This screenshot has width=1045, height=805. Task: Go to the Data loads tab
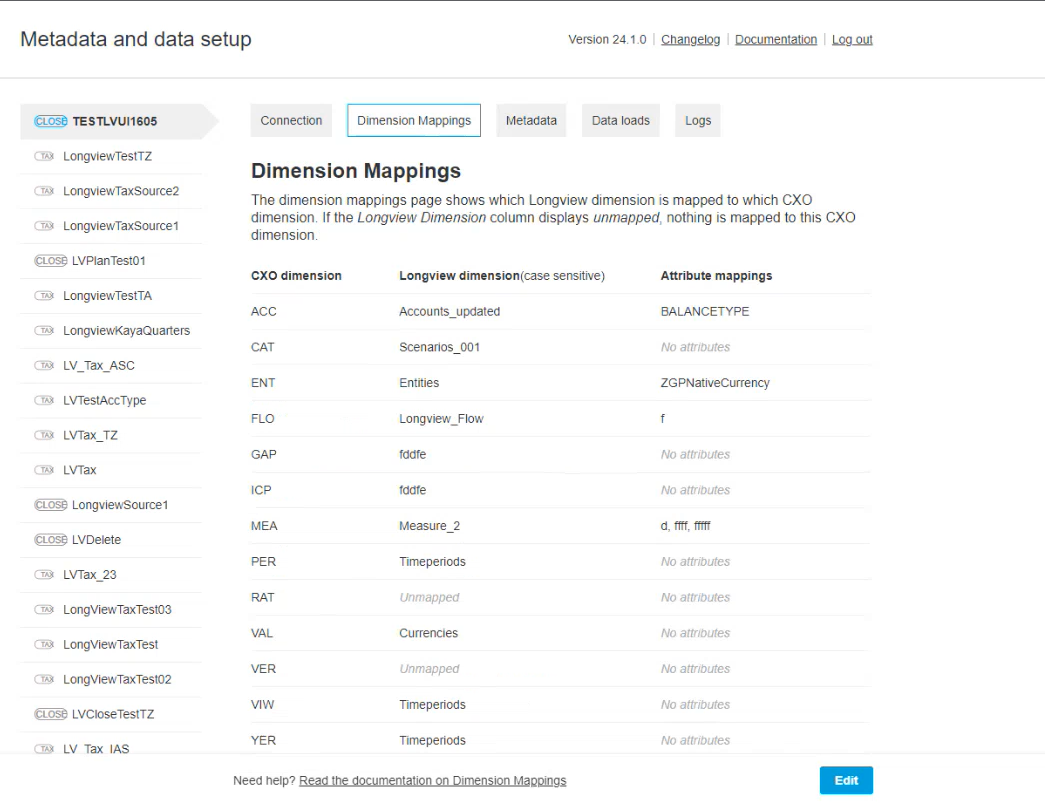click(x=620, y=120)
